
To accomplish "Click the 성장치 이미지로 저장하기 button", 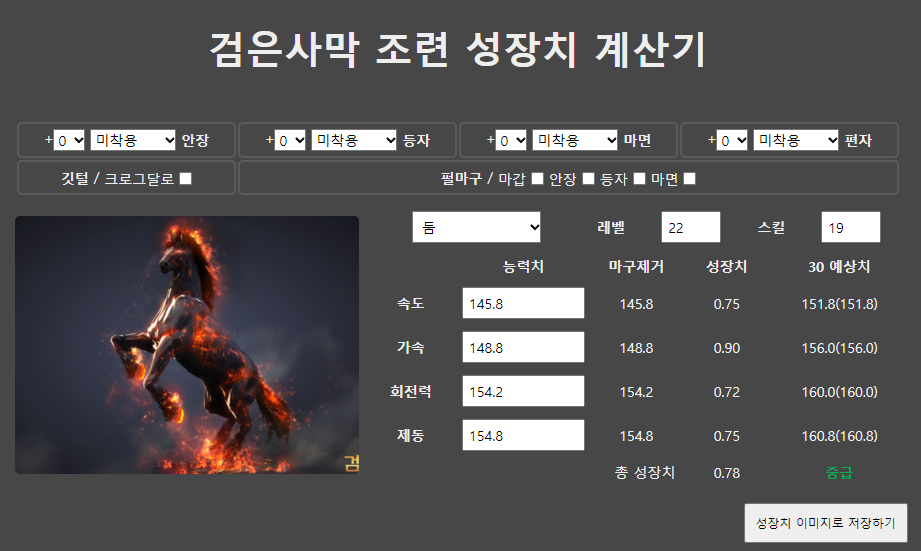I will pyautogui.click(x=825, y=523).
